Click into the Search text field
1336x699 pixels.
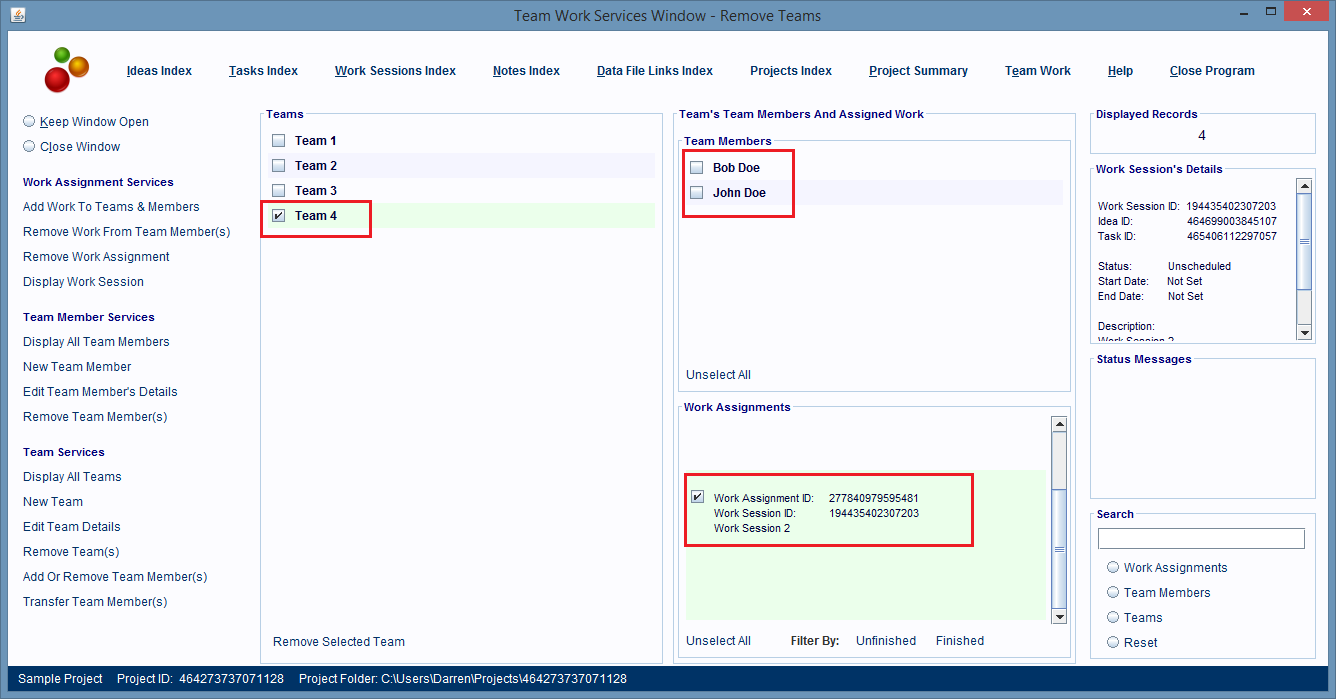1201,539
